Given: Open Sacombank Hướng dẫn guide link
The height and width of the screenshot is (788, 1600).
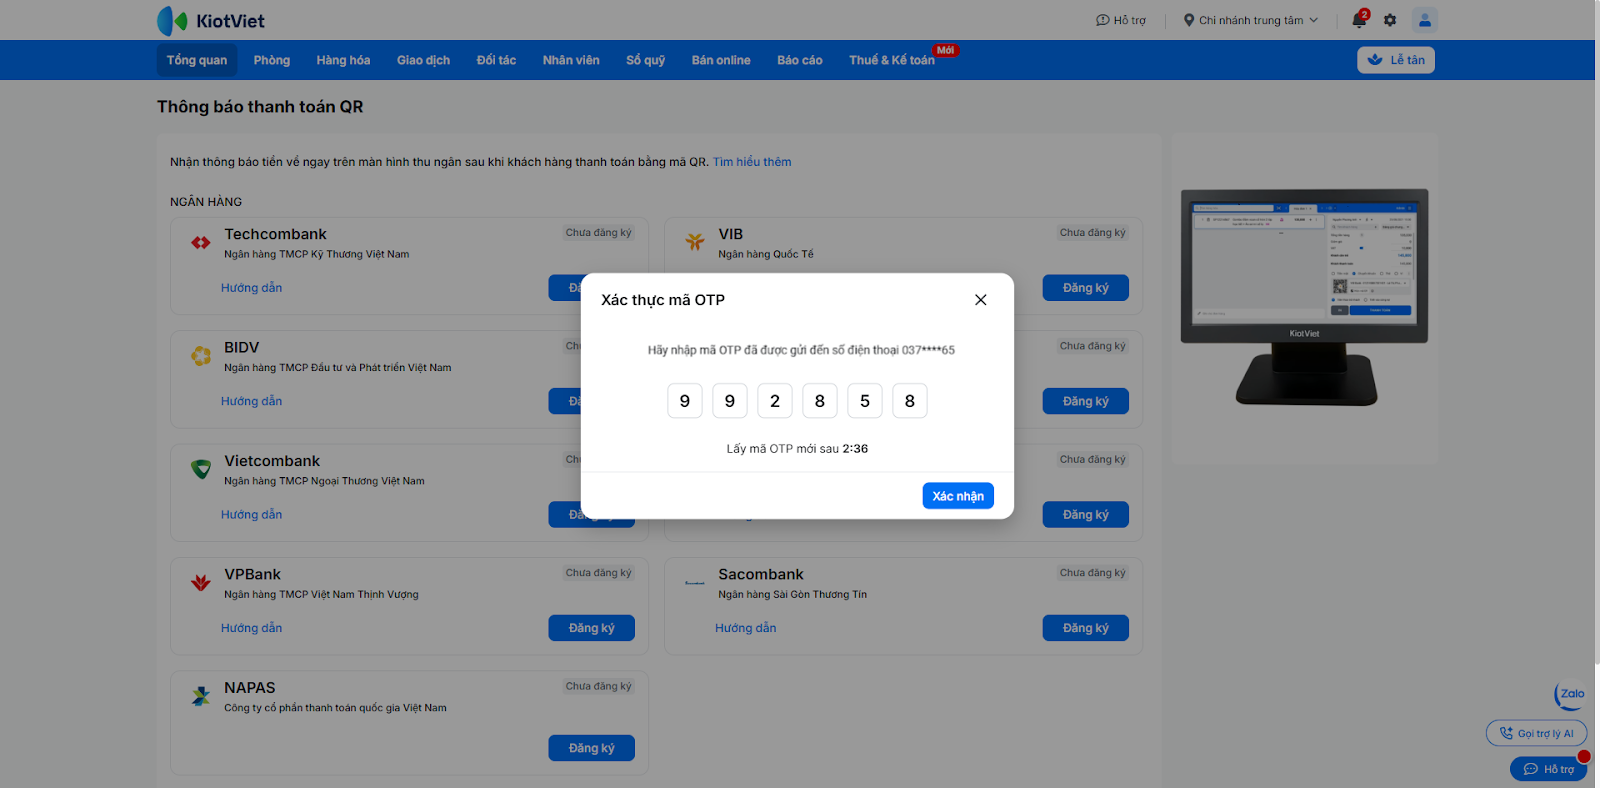Looking at the screenshot, I should tap(746, 628).
